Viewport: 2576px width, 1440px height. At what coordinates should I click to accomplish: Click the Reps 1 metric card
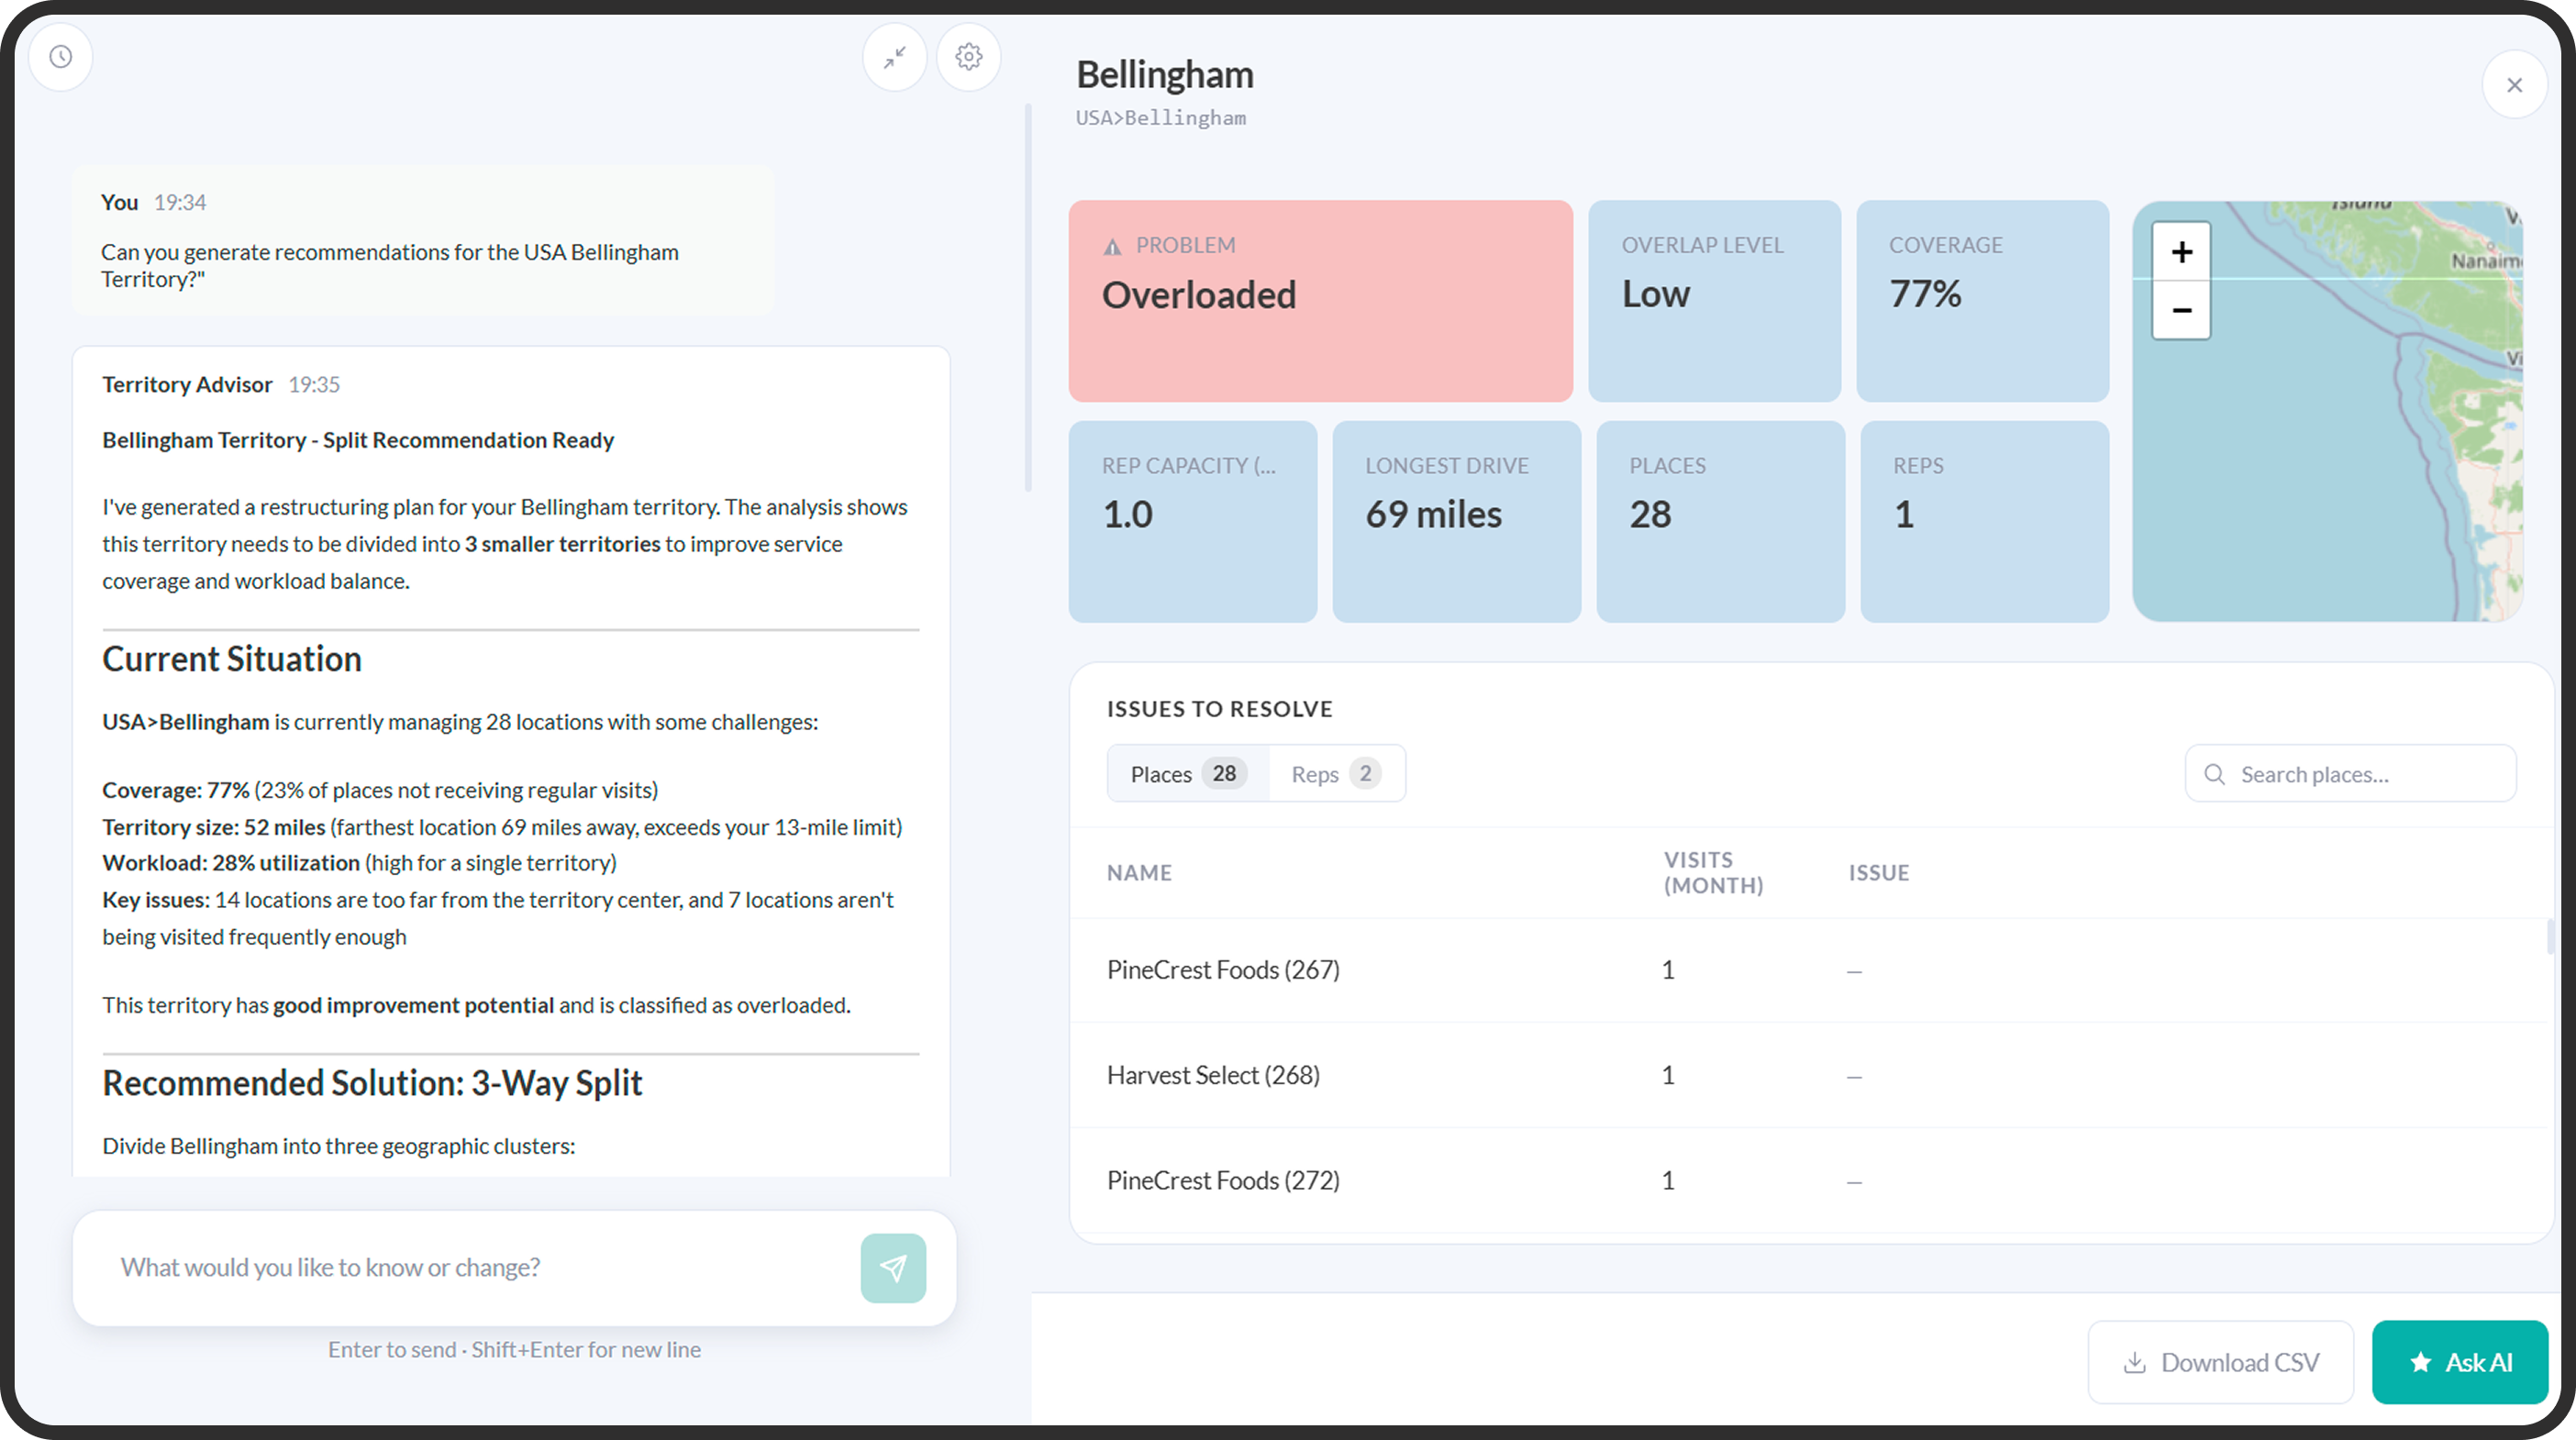1984,521
